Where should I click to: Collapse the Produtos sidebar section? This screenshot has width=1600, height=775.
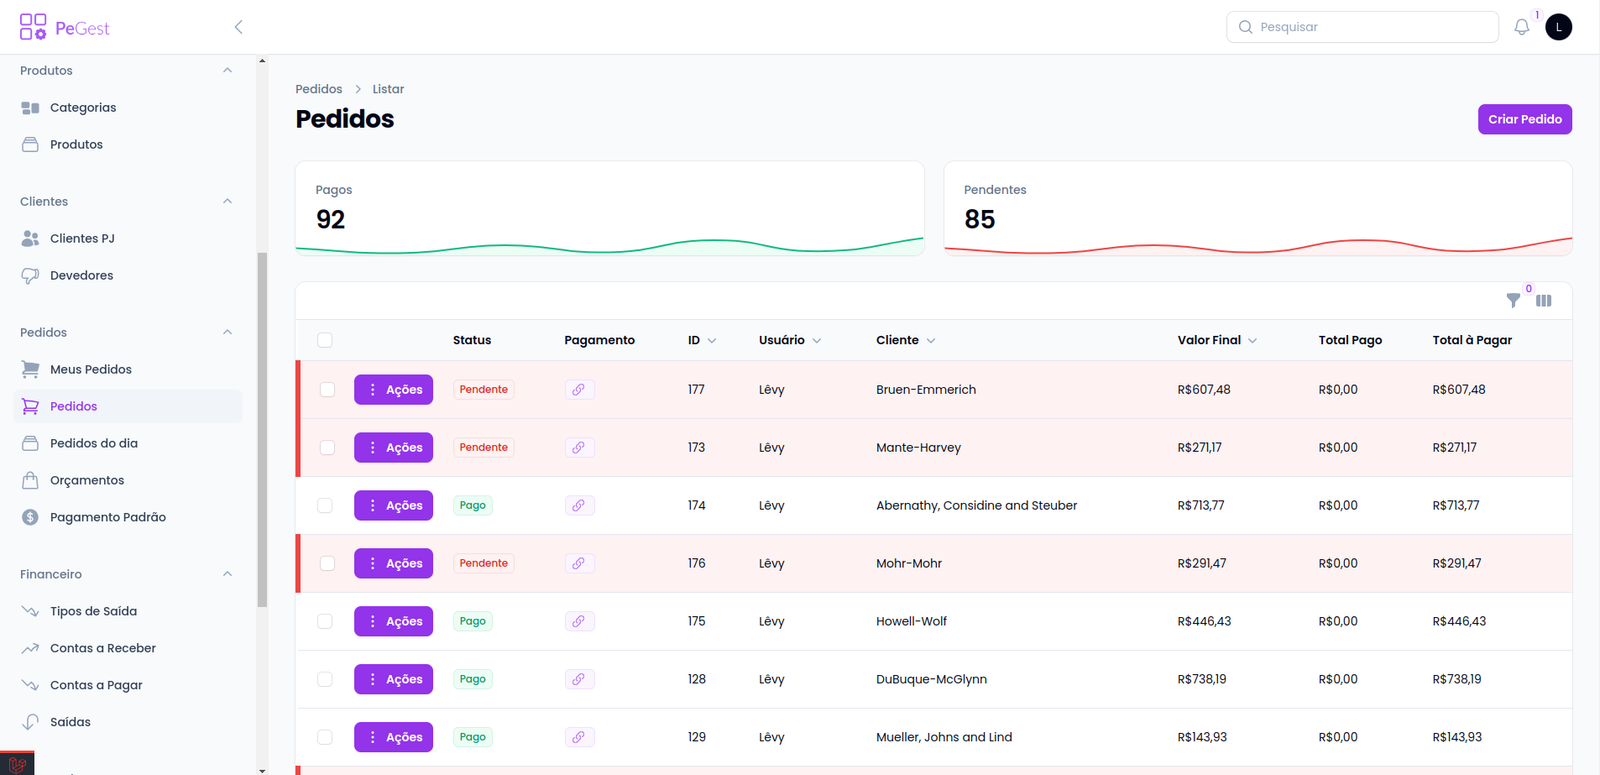(227, 71)
